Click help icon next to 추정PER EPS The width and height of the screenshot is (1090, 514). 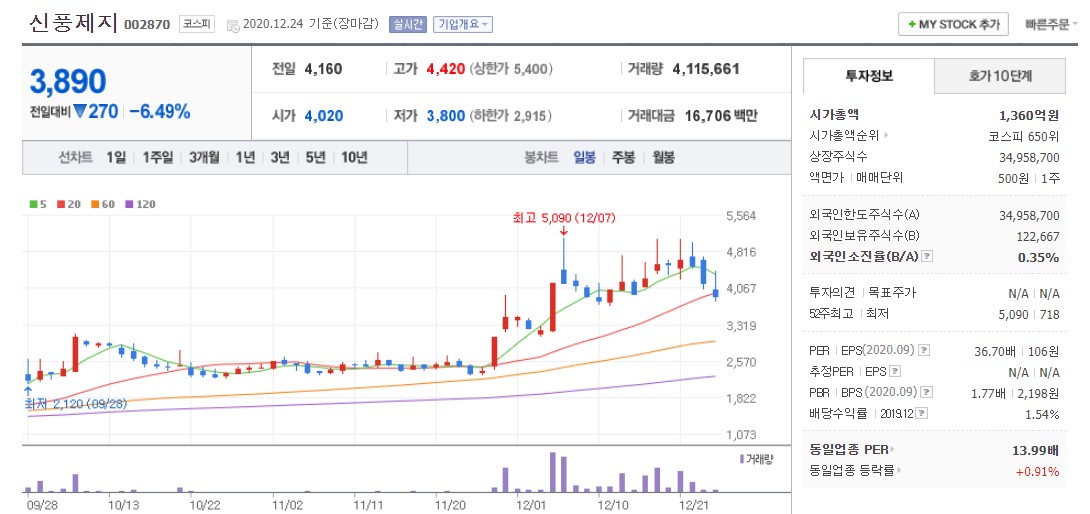895,371
